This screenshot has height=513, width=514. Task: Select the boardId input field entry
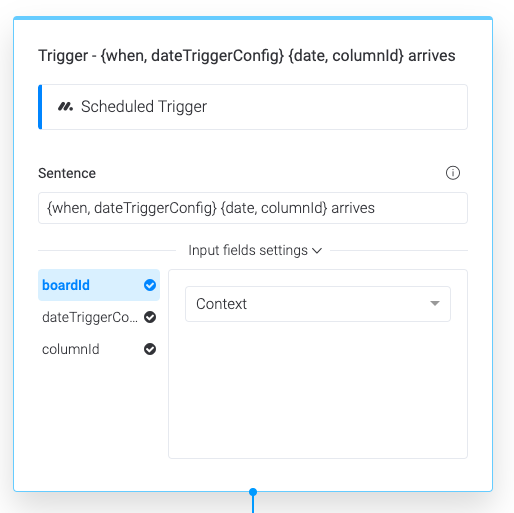click(99, 285)
